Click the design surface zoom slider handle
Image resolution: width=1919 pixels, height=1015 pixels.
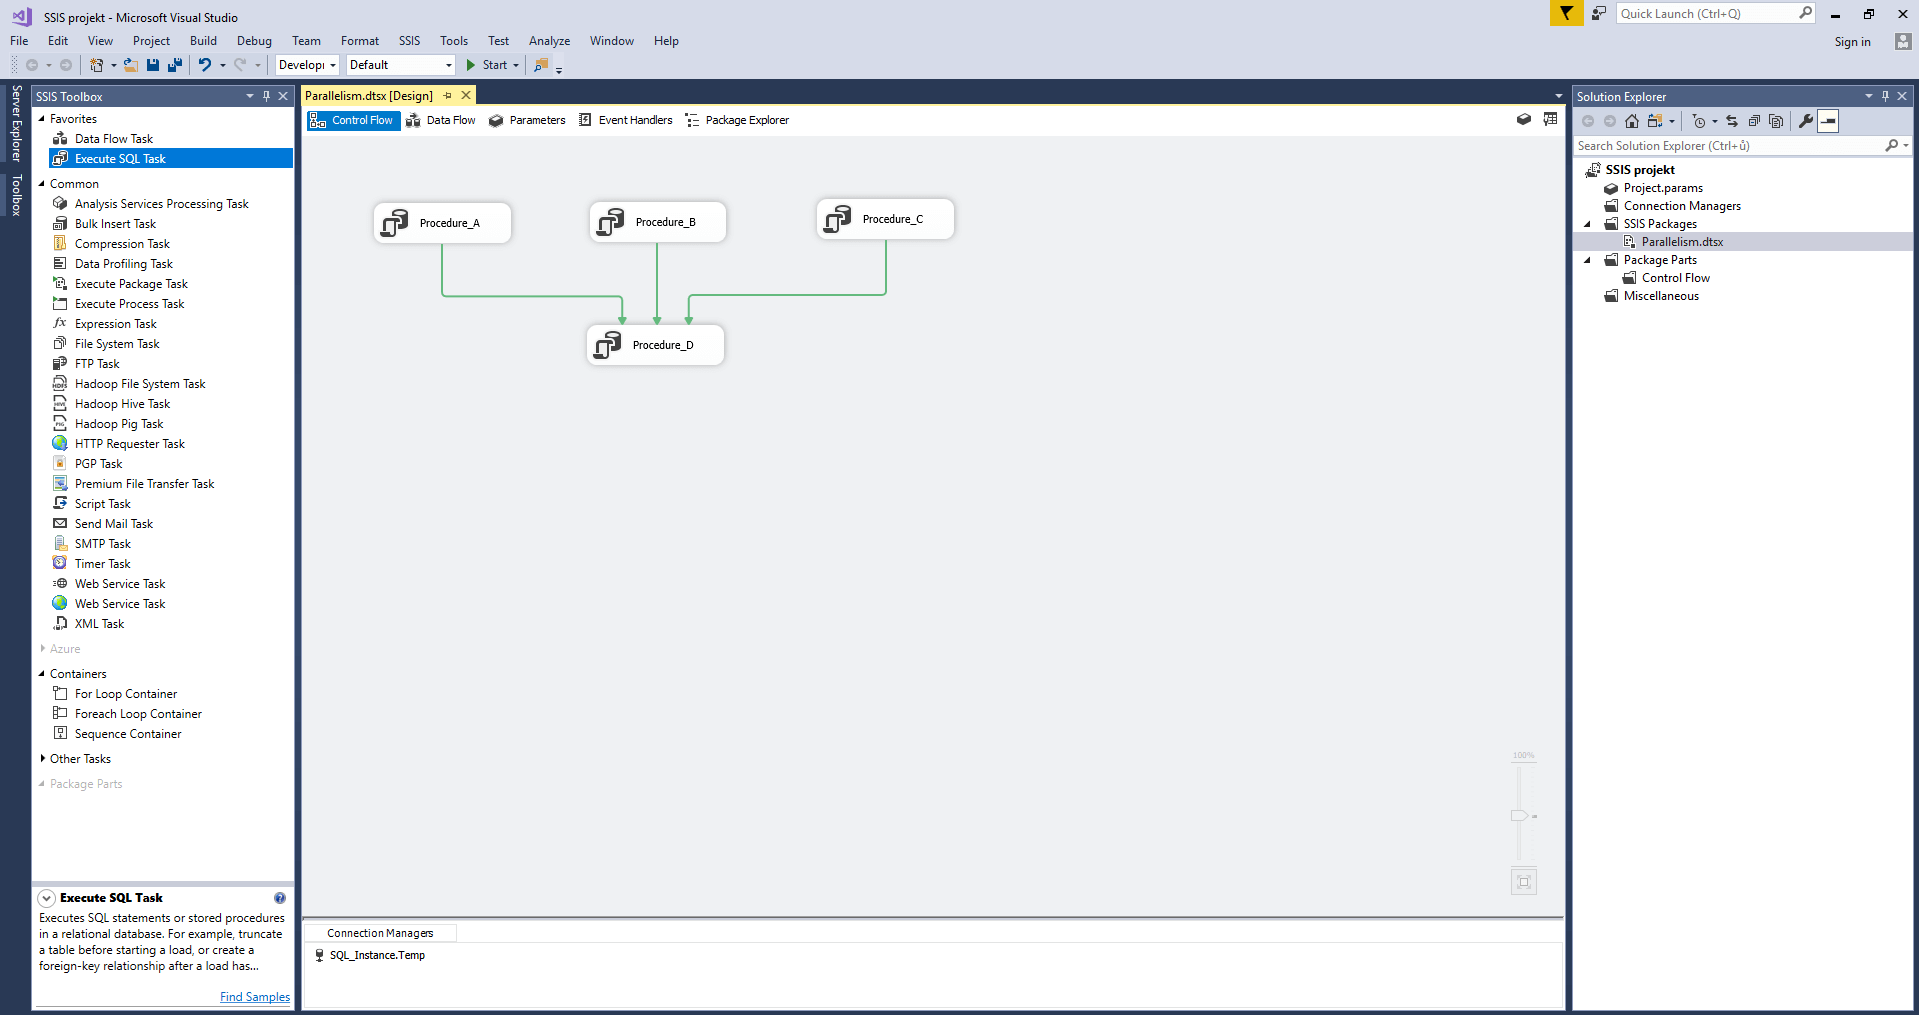(x=1519, y=816)
